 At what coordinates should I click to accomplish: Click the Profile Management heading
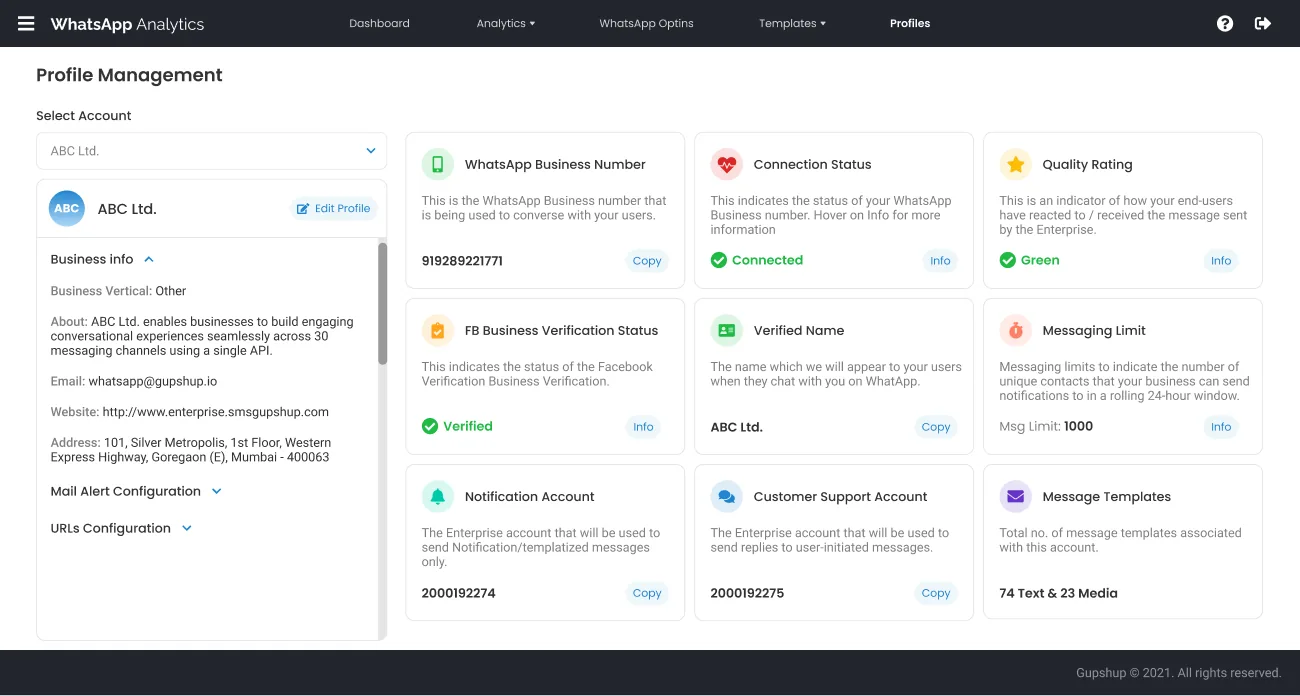click(129, 75)
